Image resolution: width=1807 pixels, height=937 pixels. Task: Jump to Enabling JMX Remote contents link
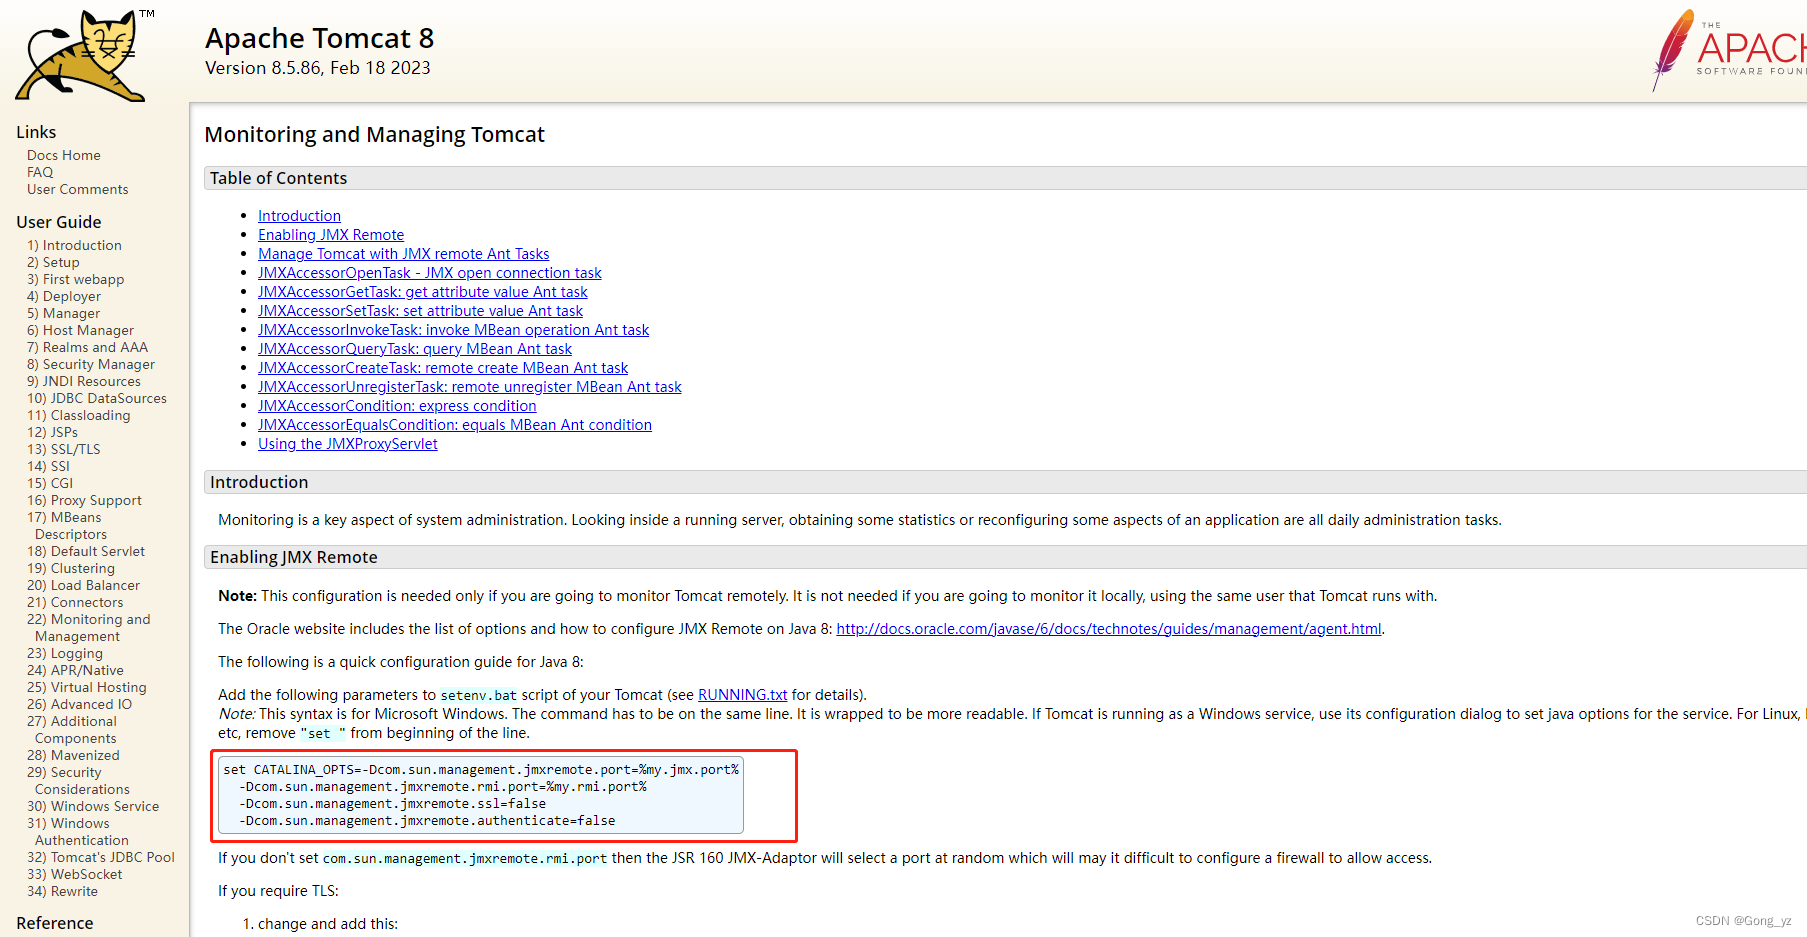(x=331, y=234)
